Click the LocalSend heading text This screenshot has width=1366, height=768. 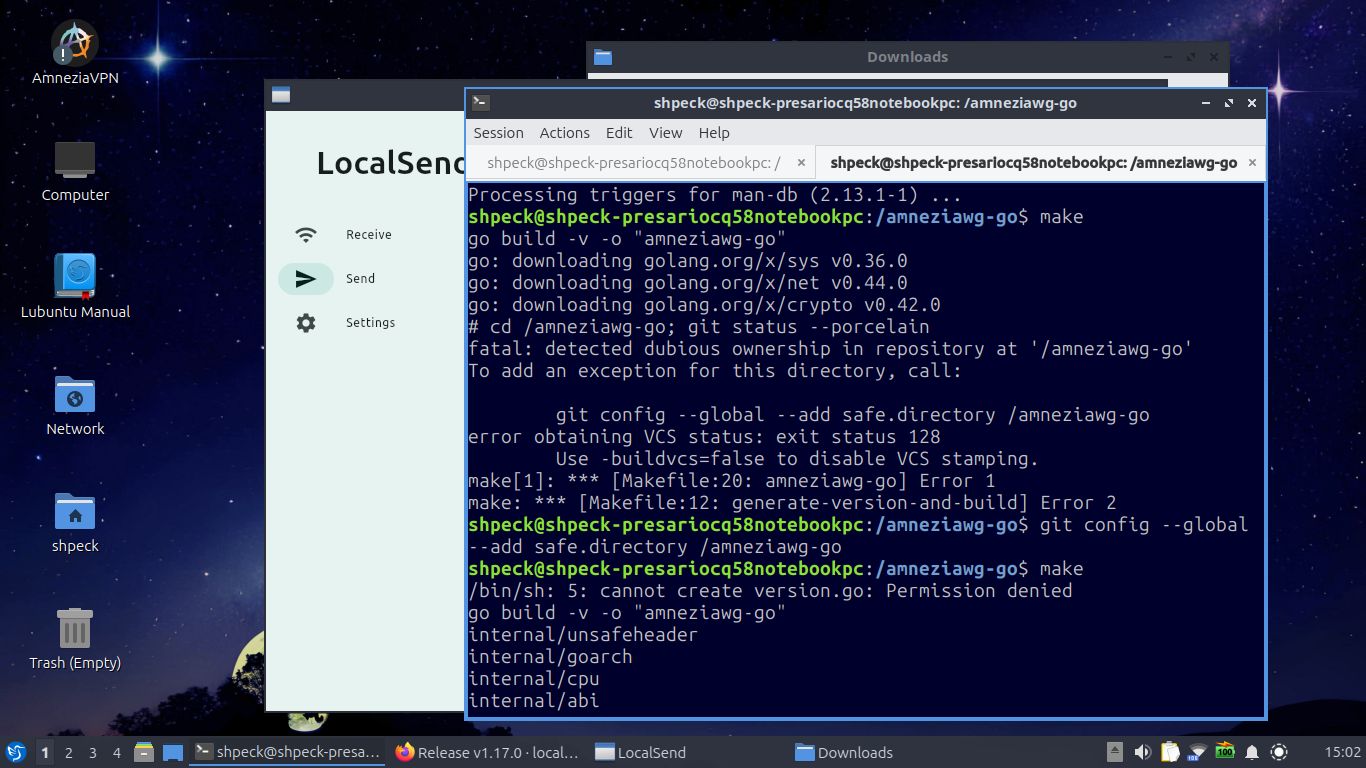tap(391, 163)
